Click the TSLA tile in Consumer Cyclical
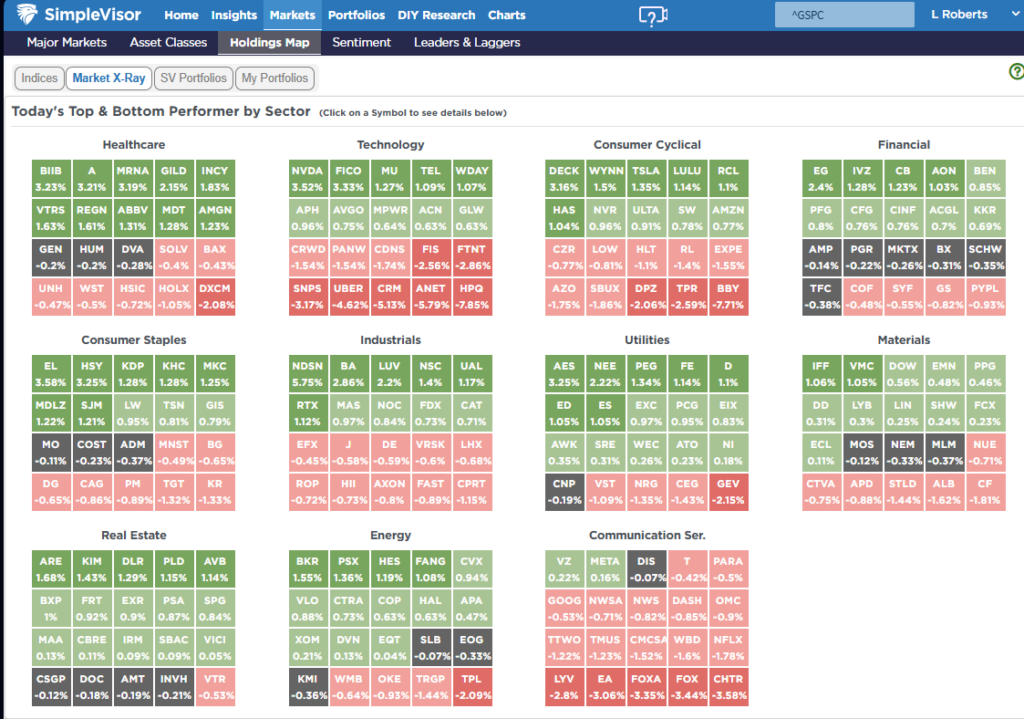 click(646, 178)
